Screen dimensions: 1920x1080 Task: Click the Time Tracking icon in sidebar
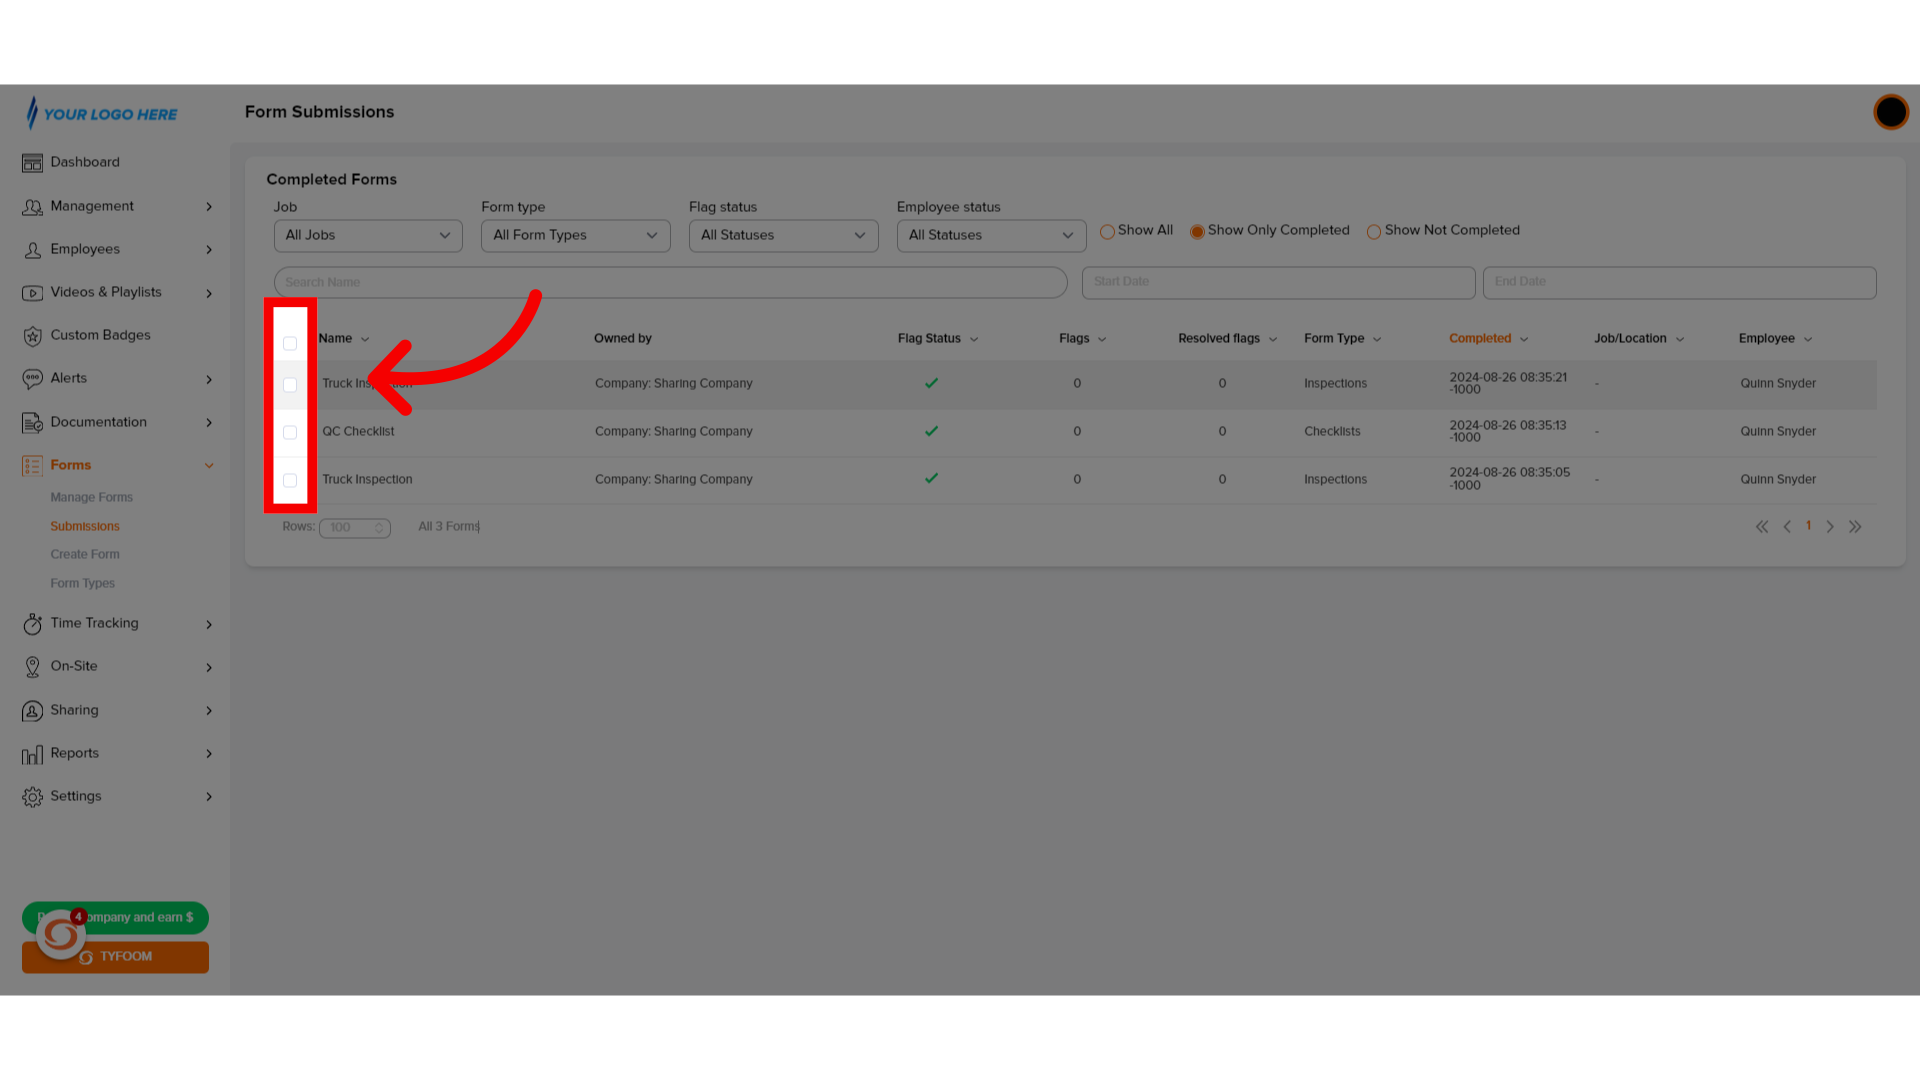33,622
